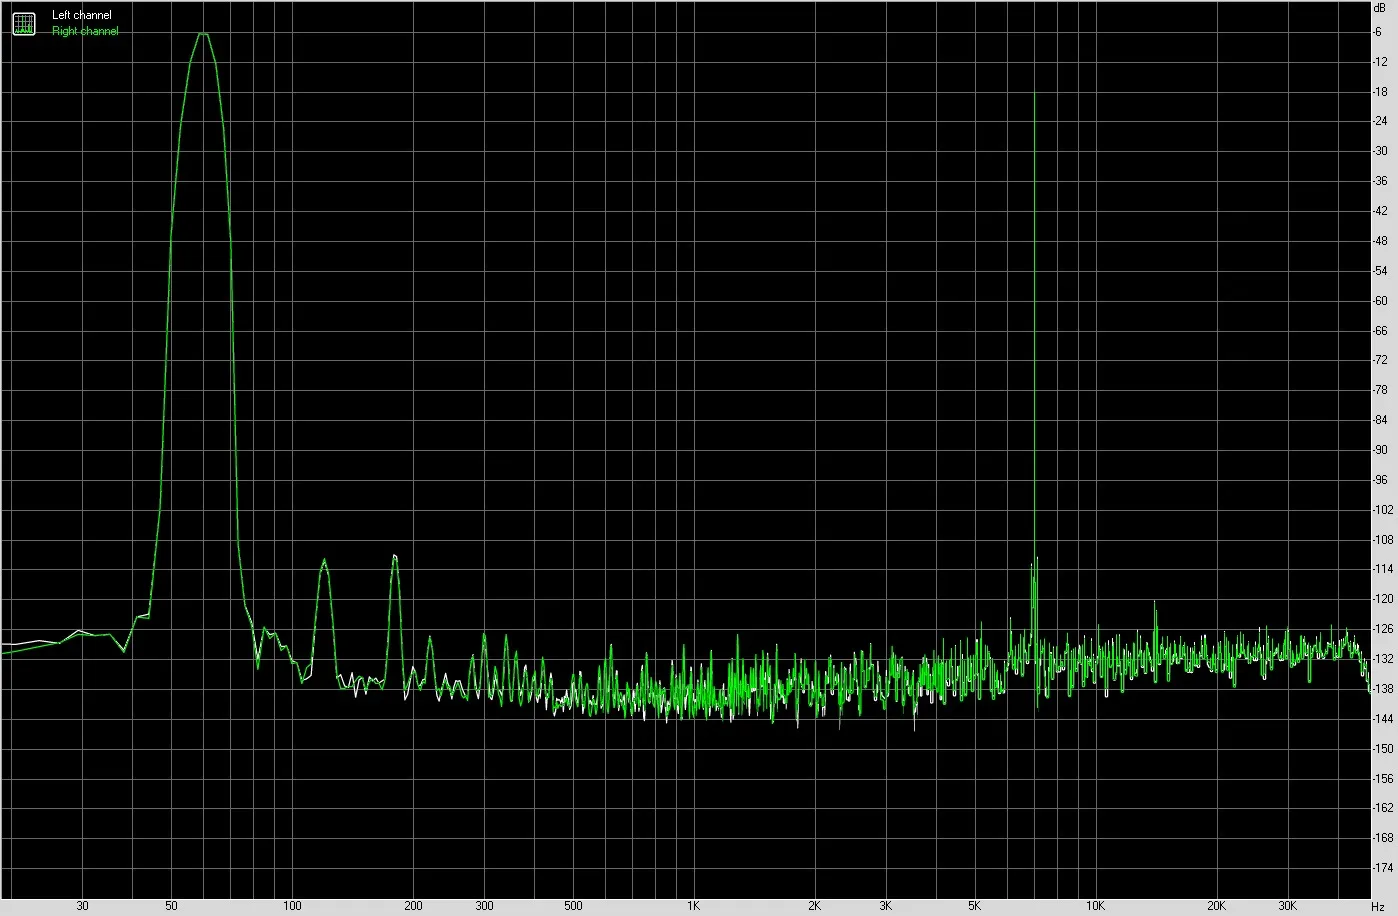Viewport: 1398px width, 916px height.
Task: Click the 10K frequency axis label
Action: 1095,906
